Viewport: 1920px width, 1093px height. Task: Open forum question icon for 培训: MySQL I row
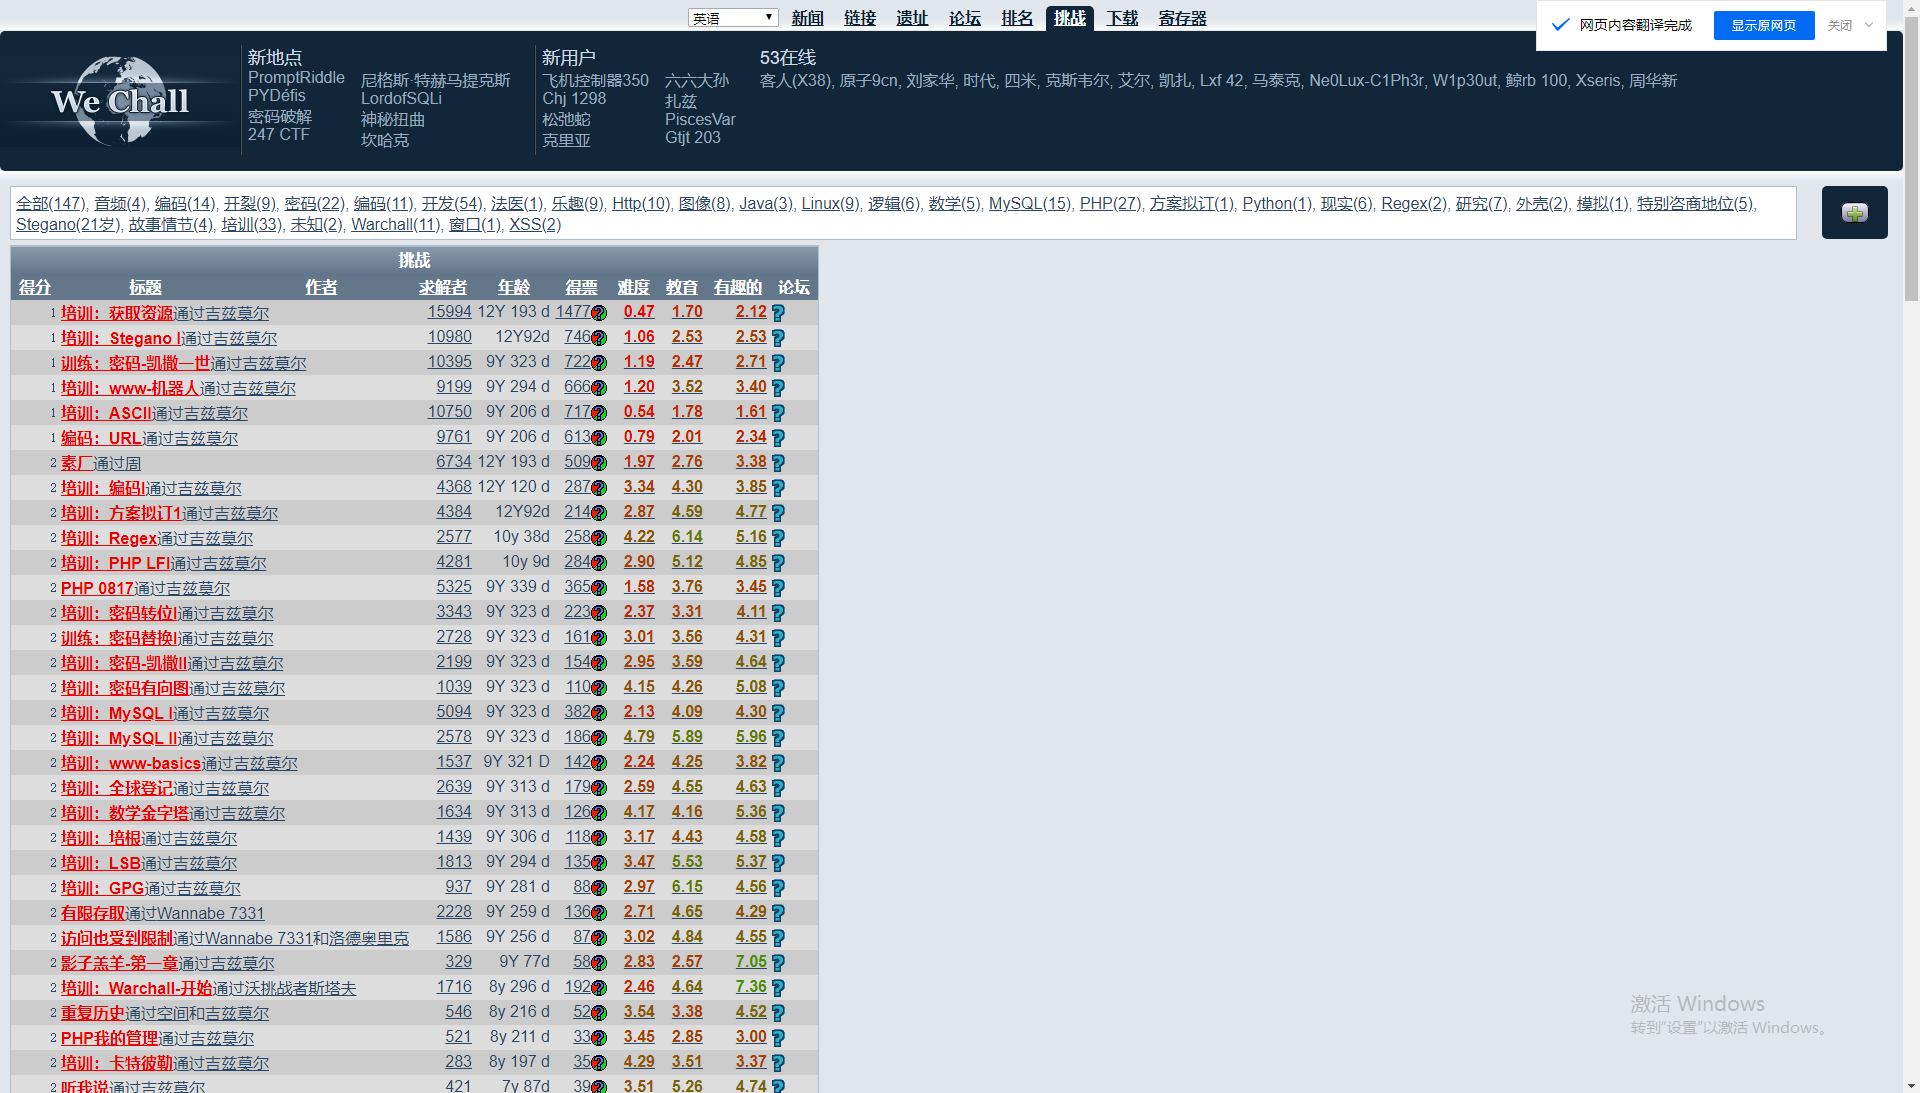coord(778,713)
